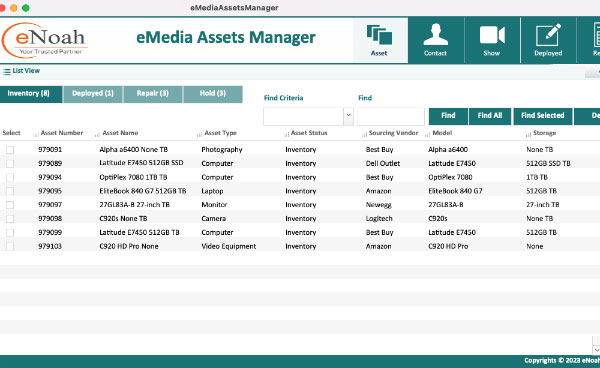Click the Find text input field
This screenshot has width=600, height=368.
click(391, 116)
